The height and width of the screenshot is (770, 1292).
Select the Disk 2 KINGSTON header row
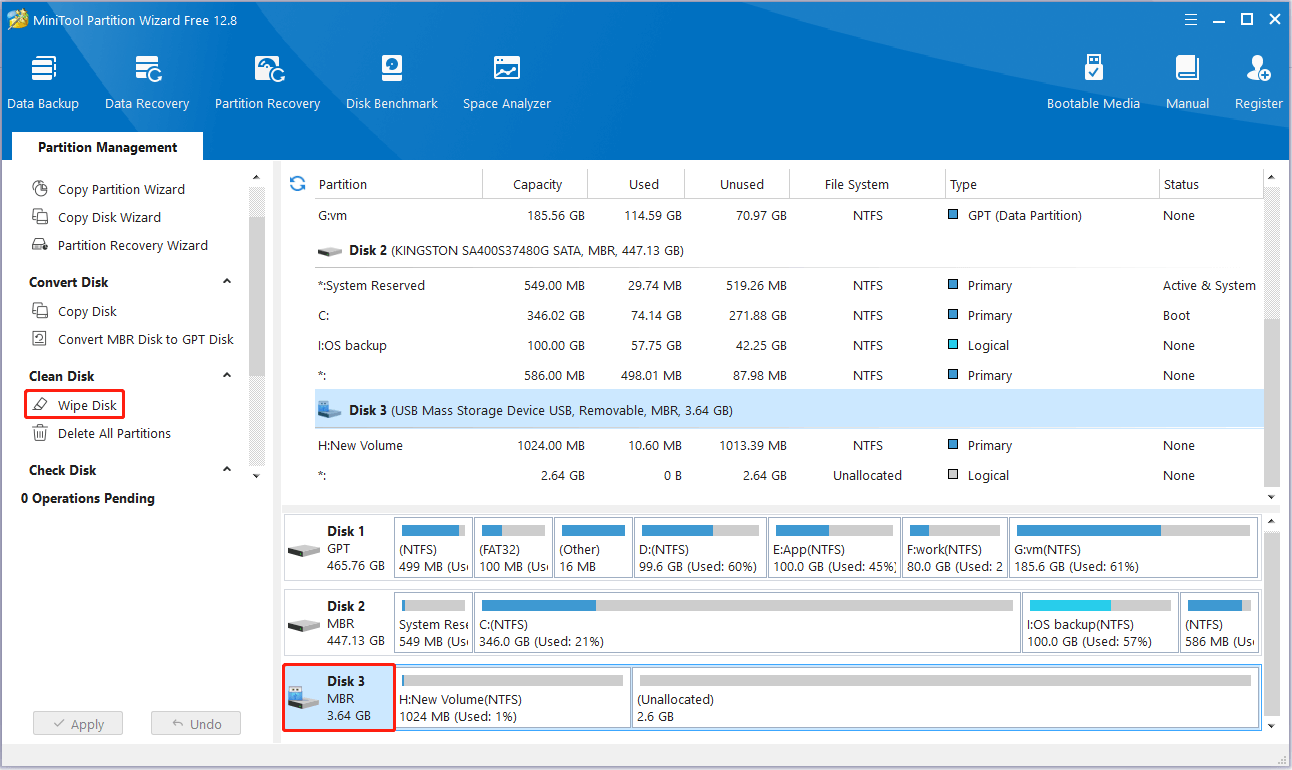788,250
